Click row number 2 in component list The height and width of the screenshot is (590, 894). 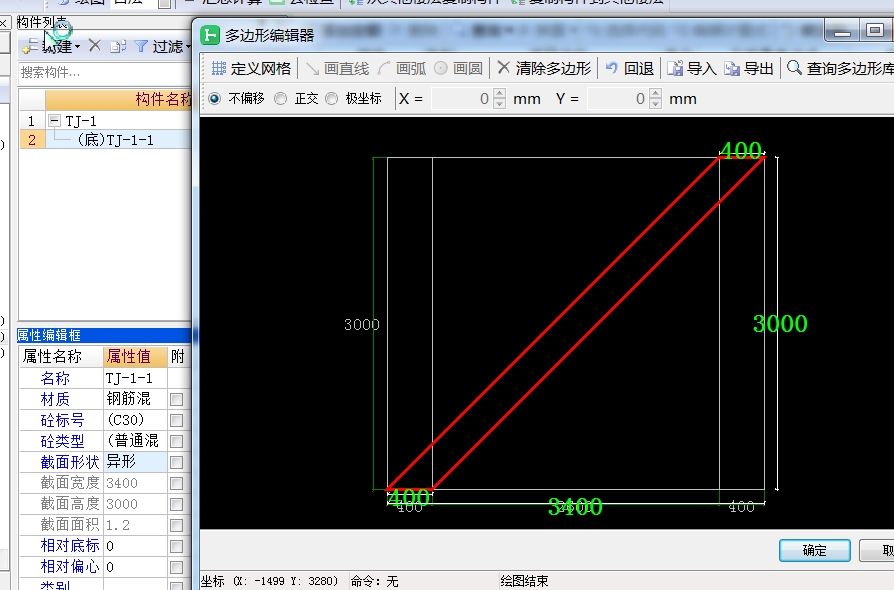(x=32, y=140)
